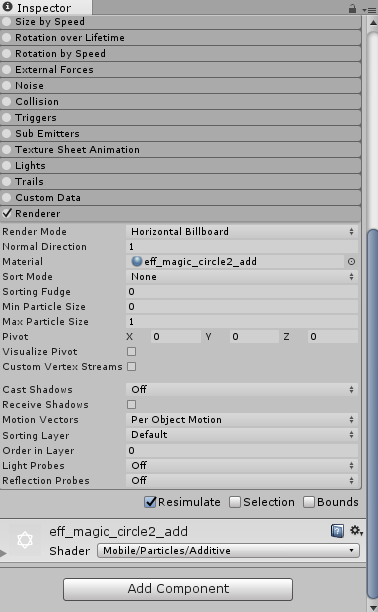Open Render Mode dropdown
378x612 pixels.
tap(242, 231)
